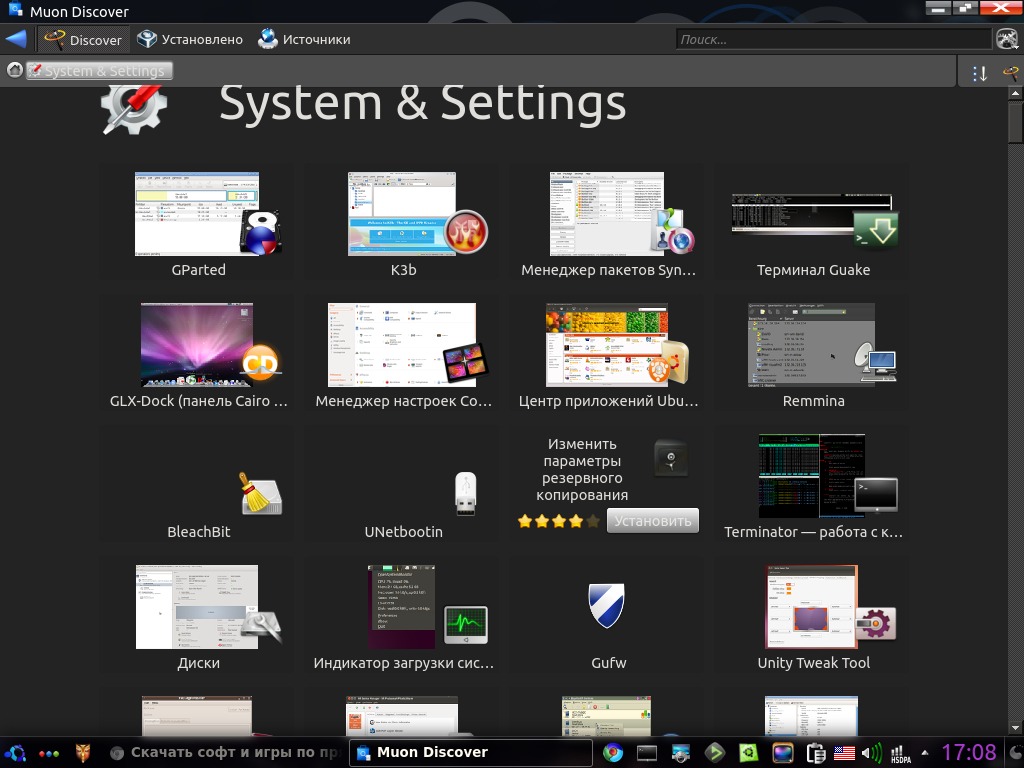The image size is (1024, 768).
Task: Switch to the Discover tab
Action: [x=83, y=40]
